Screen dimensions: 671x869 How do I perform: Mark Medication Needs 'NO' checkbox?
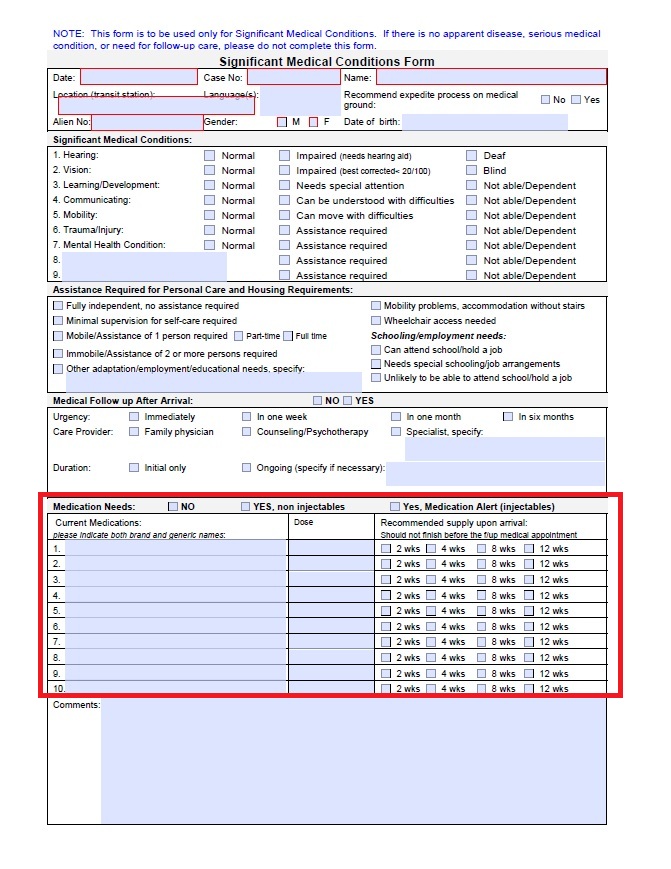point(173,507)
